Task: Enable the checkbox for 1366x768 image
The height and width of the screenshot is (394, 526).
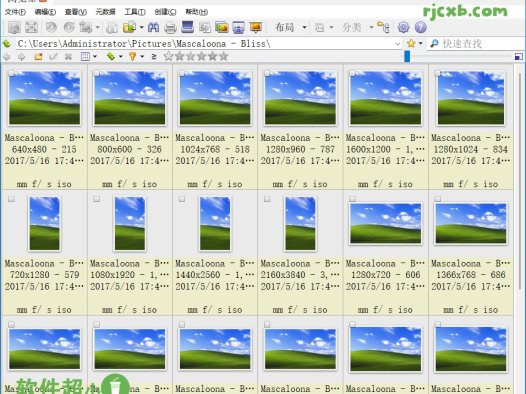Action: pos(437,199)
